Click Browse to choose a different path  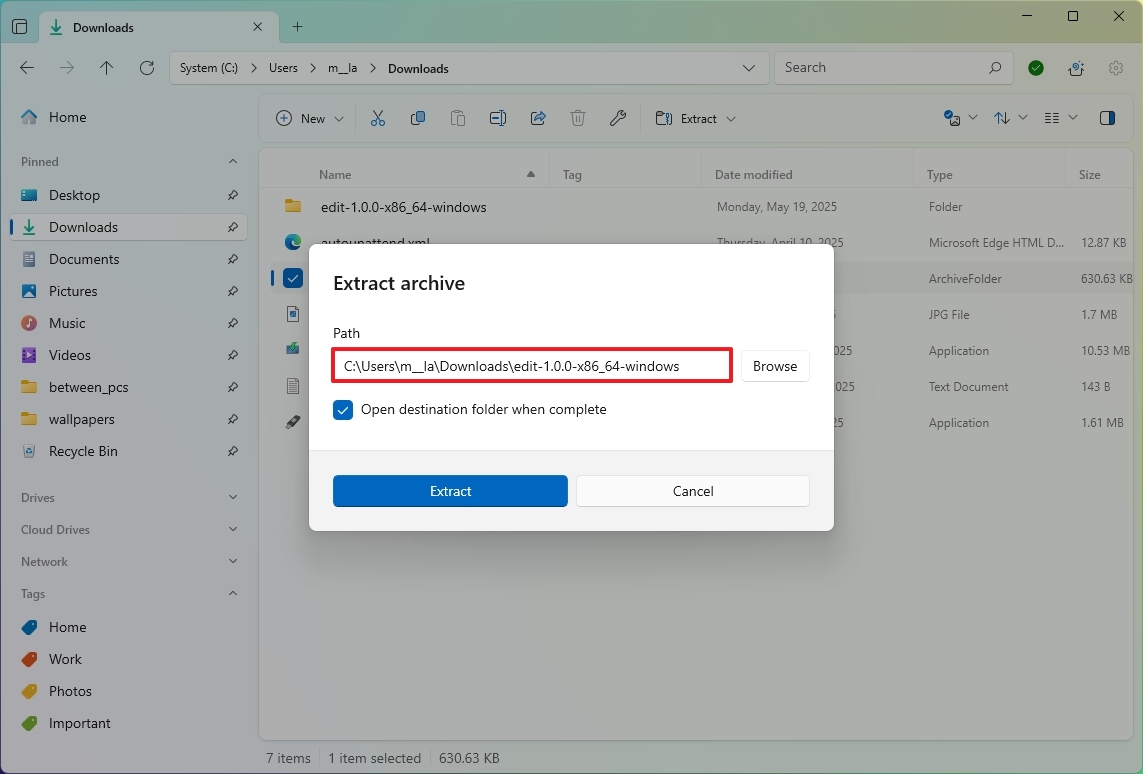[774, 366]
